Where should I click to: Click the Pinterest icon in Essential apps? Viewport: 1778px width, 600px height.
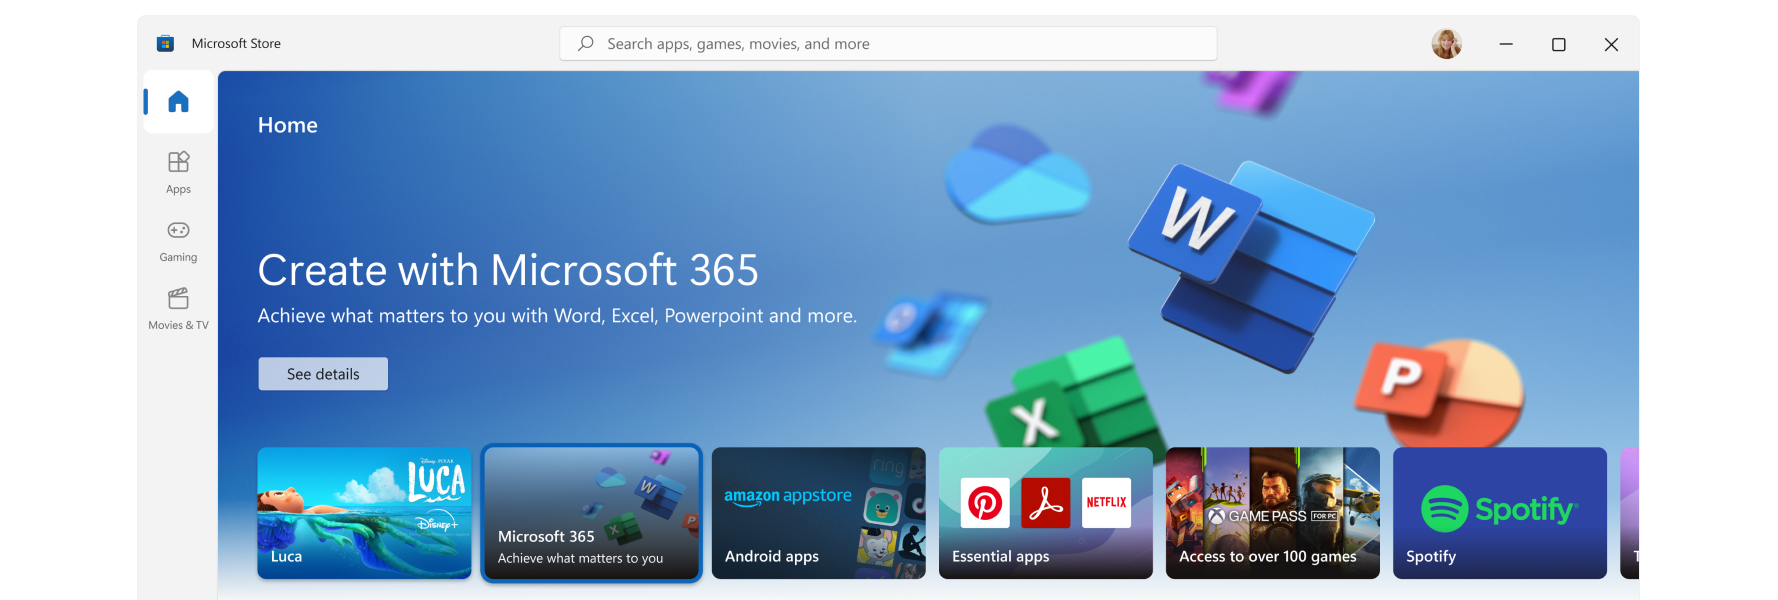[985, 503]
